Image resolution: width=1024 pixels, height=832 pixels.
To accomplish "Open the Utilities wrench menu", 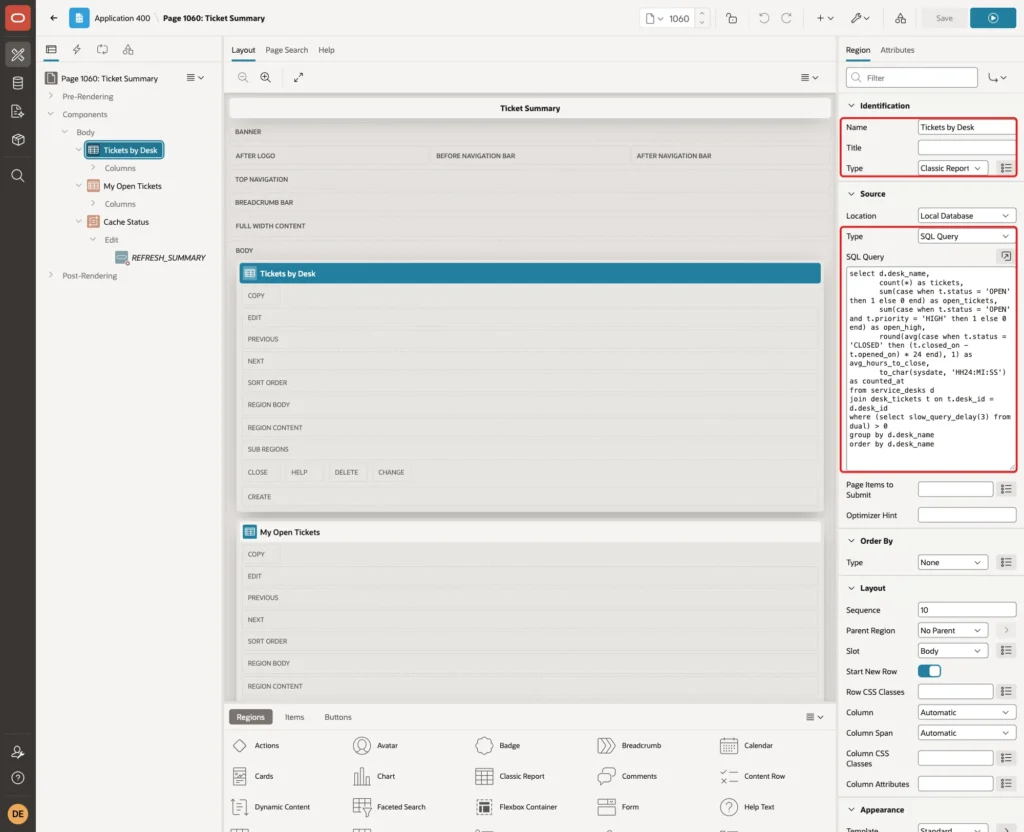I will [x=860, y=18].
